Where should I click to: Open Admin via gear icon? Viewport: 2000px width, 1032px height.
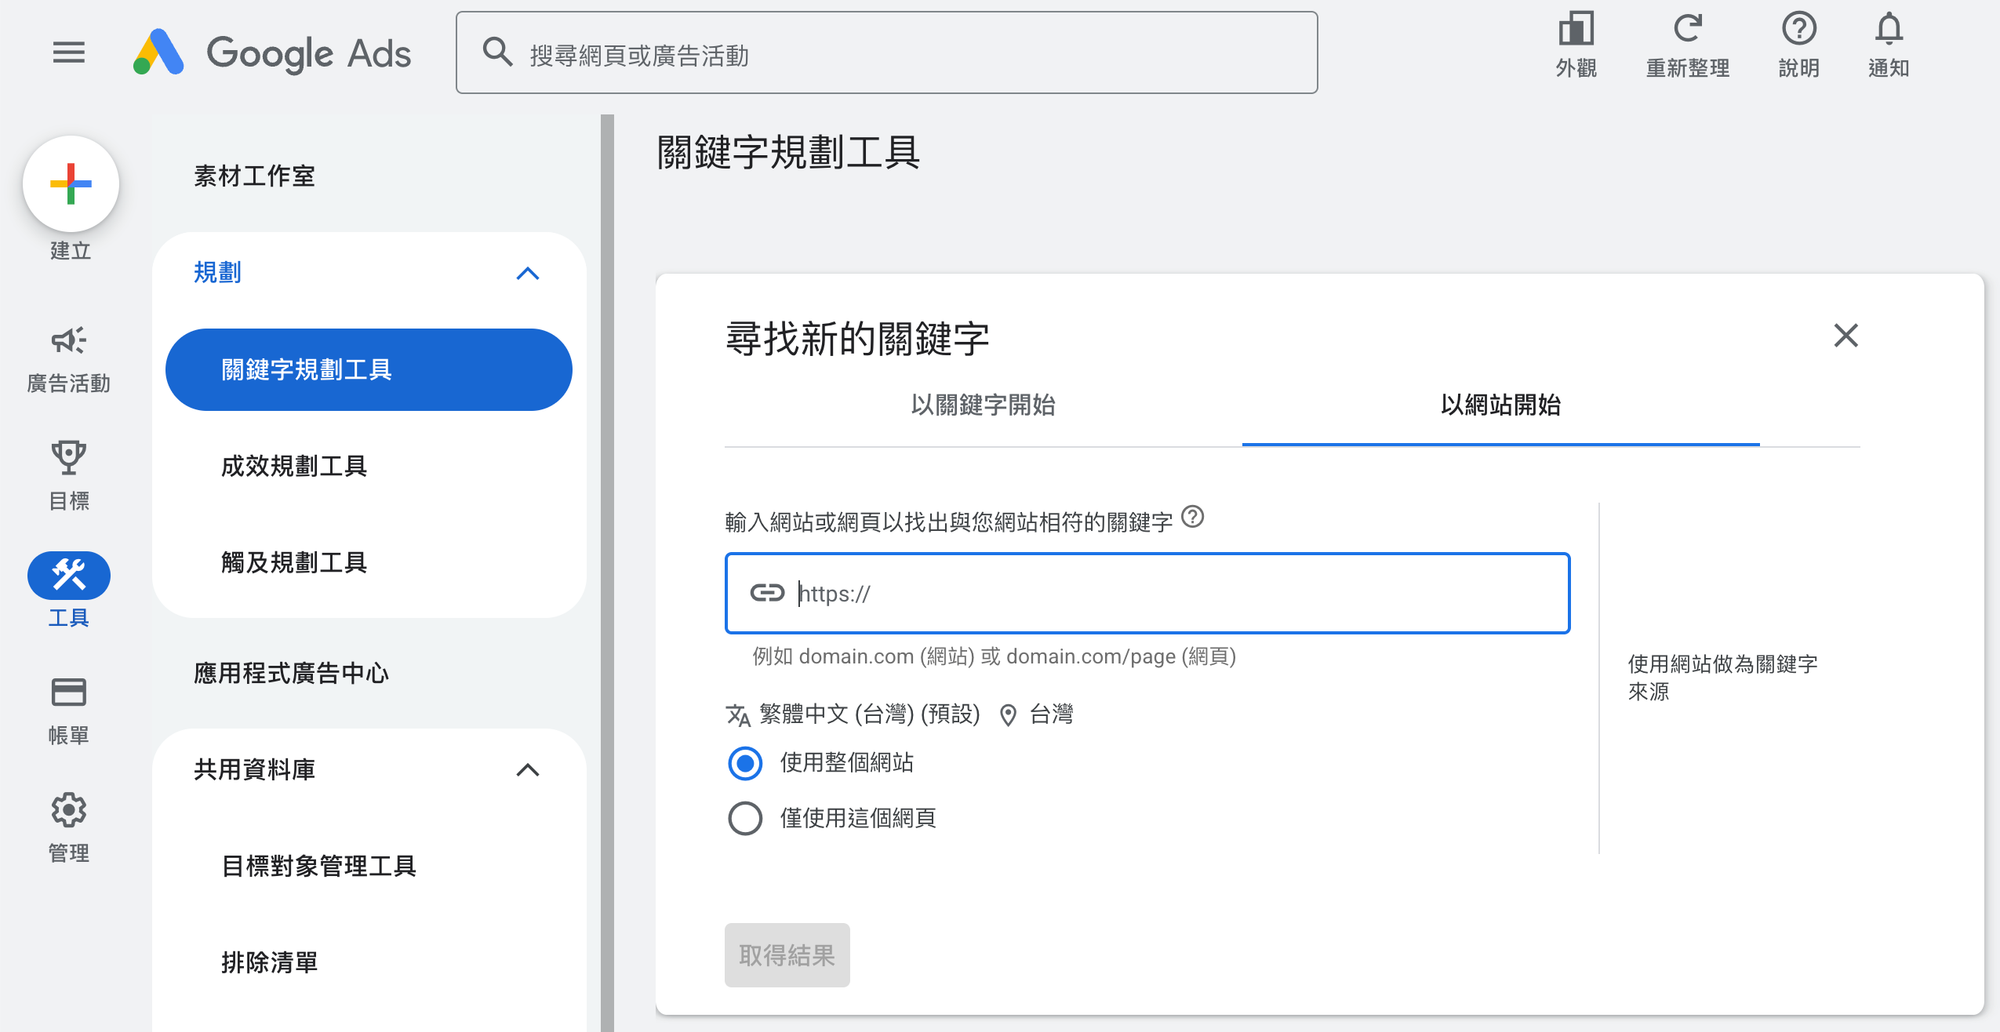(68, 810)
